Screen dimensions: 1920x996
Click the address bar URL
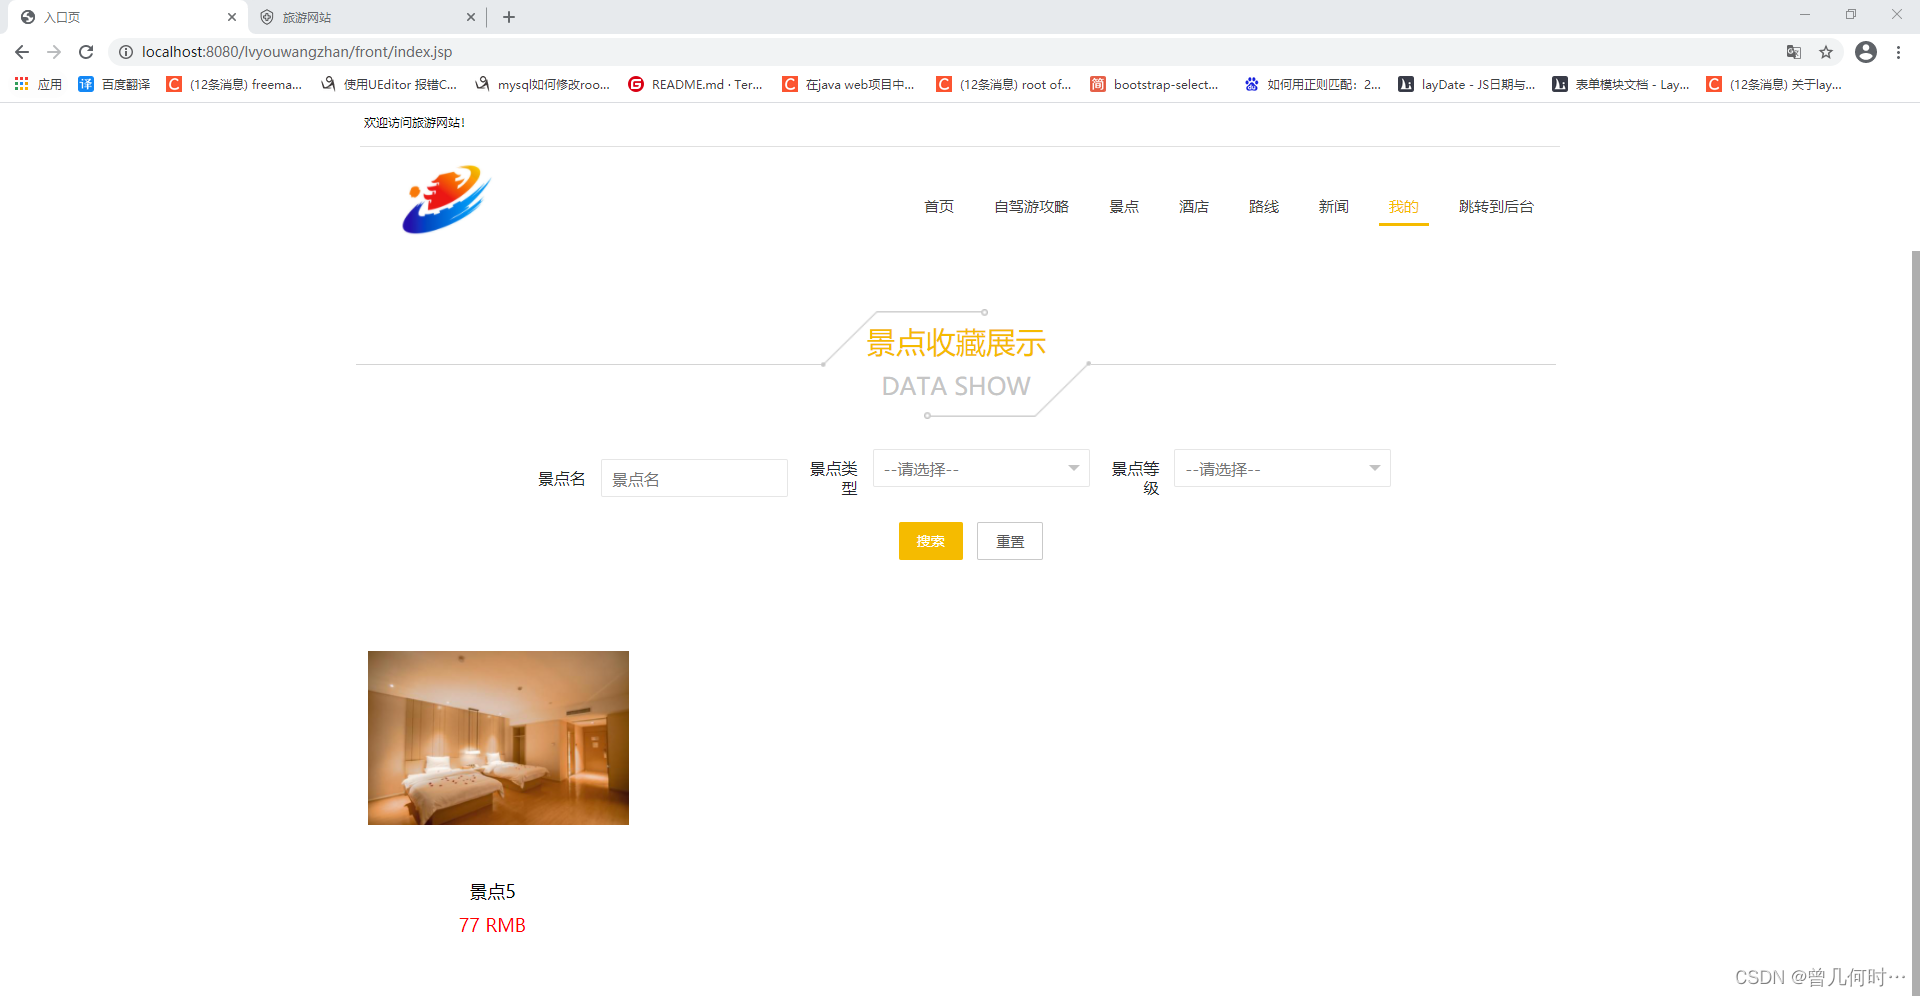(297, 52)
